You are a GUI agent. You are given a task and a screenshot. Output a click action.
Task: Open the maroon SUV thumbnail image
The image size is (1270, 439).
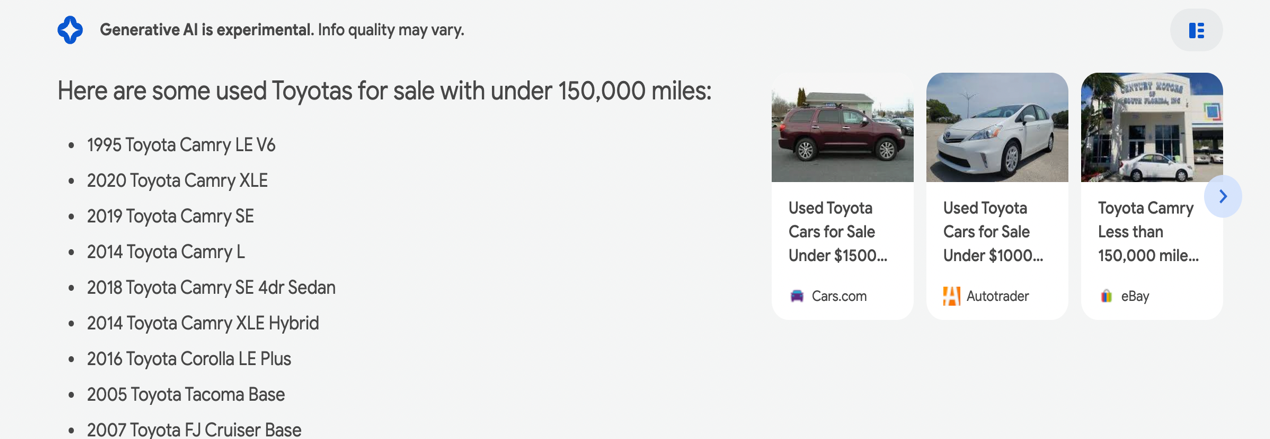[x=842, y=128]
